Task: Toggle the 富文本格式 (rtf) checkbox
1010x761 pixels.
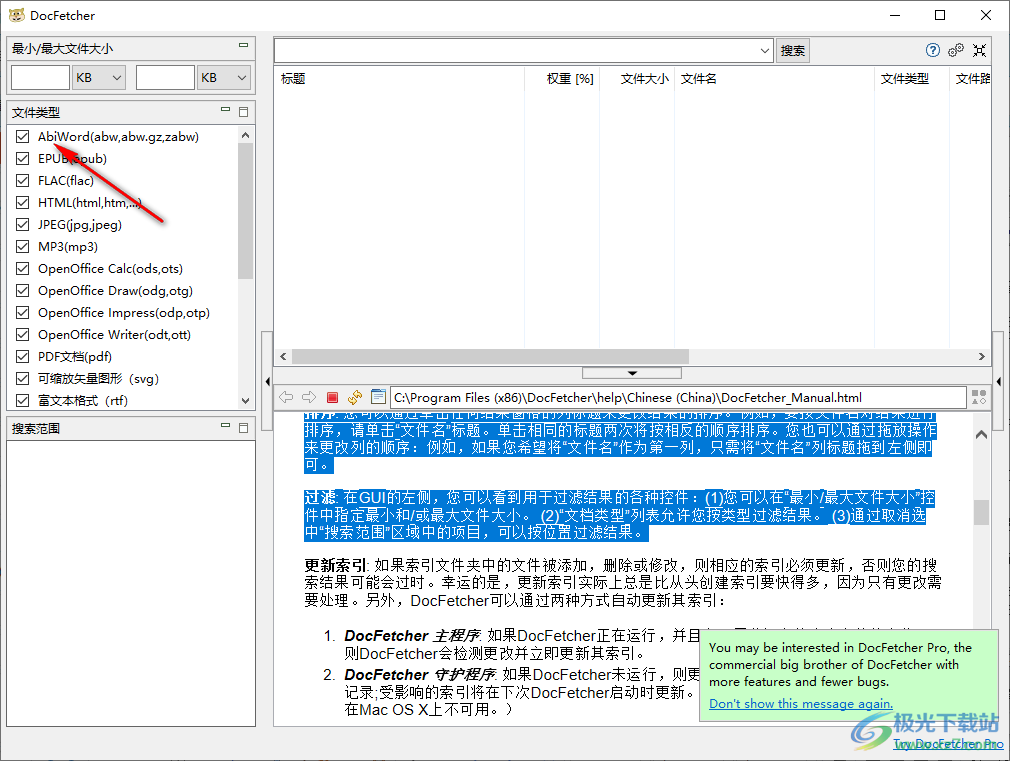Action: pyautogui.click(x=23, y=400)
